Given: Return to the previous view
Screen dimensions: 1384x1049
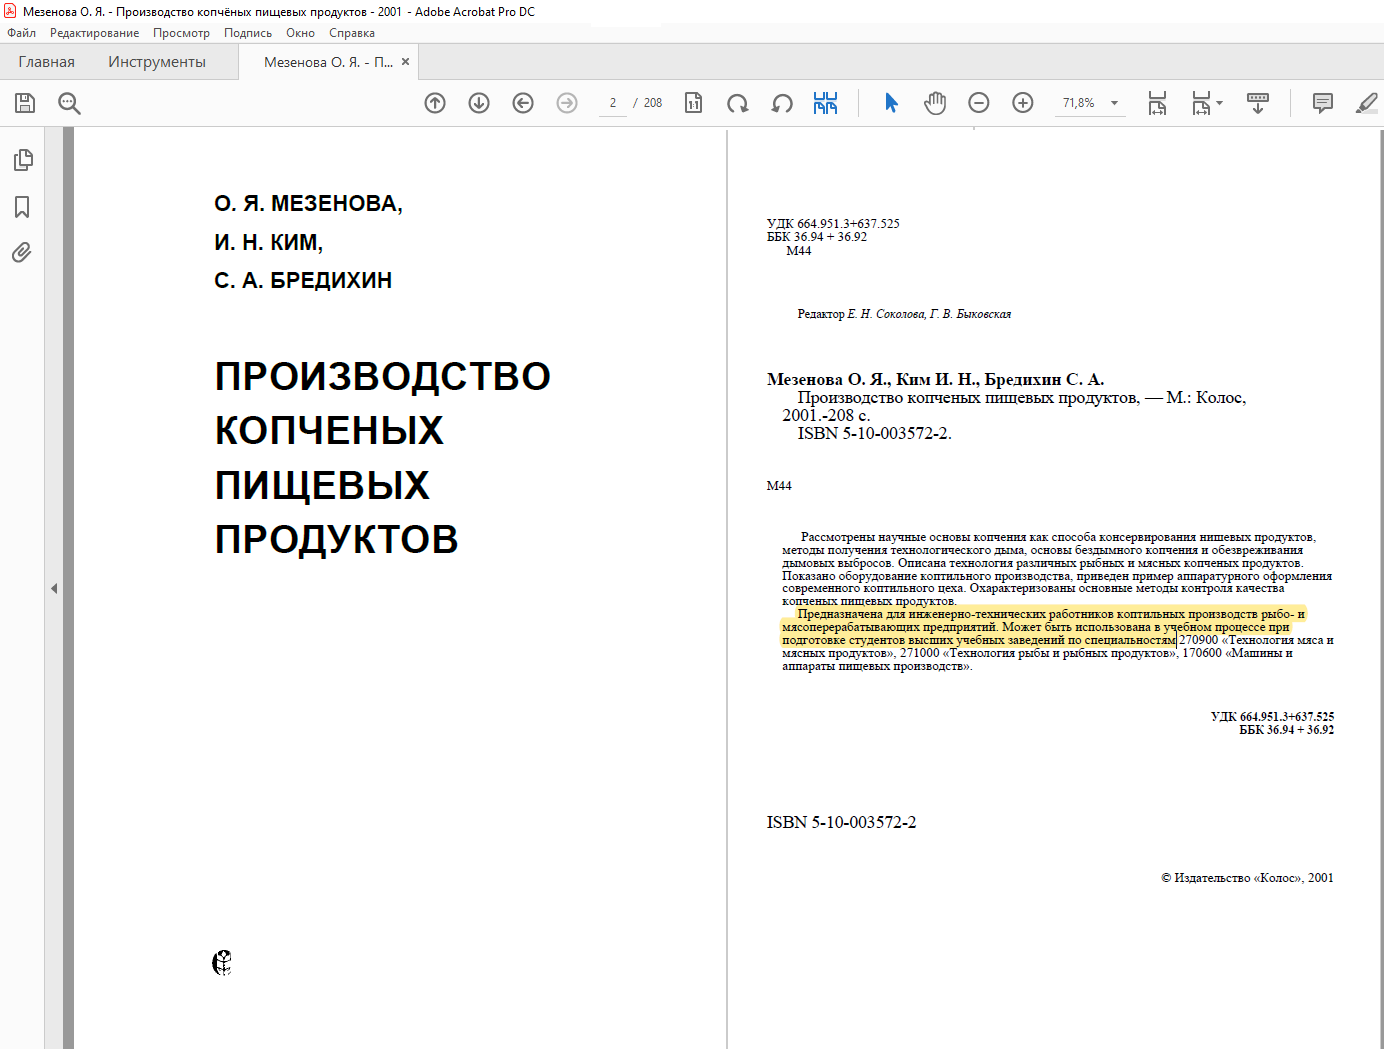Looking at the screenshot, I should [523, 103].
